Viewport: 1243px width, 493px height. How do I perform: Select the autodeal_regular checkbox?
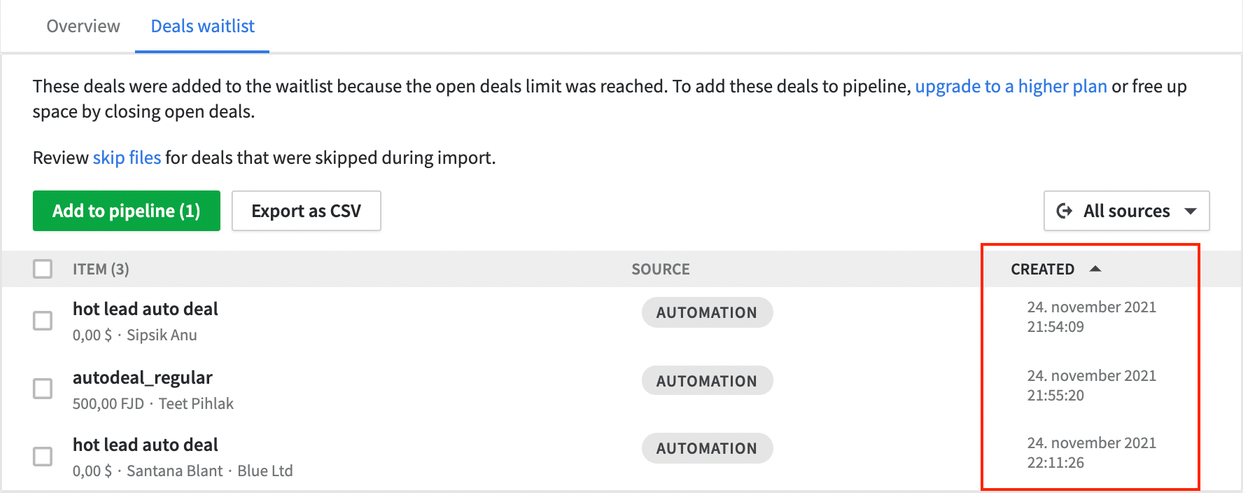pos(43,389)
